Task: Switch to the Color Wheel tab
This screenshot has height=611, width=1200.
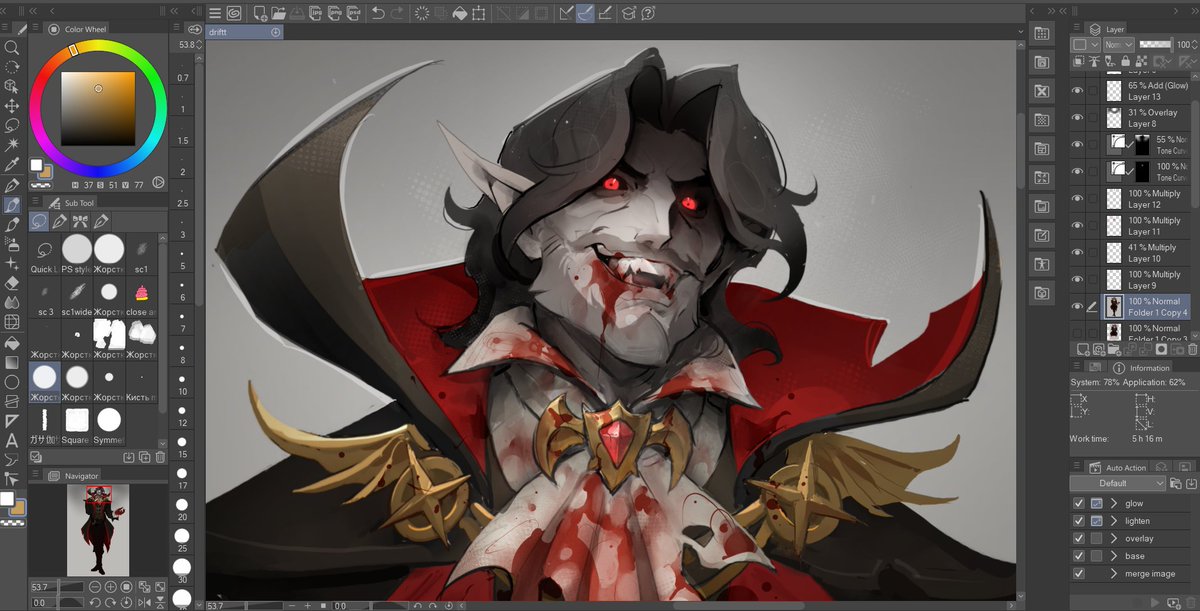Action: pos(78,30)
